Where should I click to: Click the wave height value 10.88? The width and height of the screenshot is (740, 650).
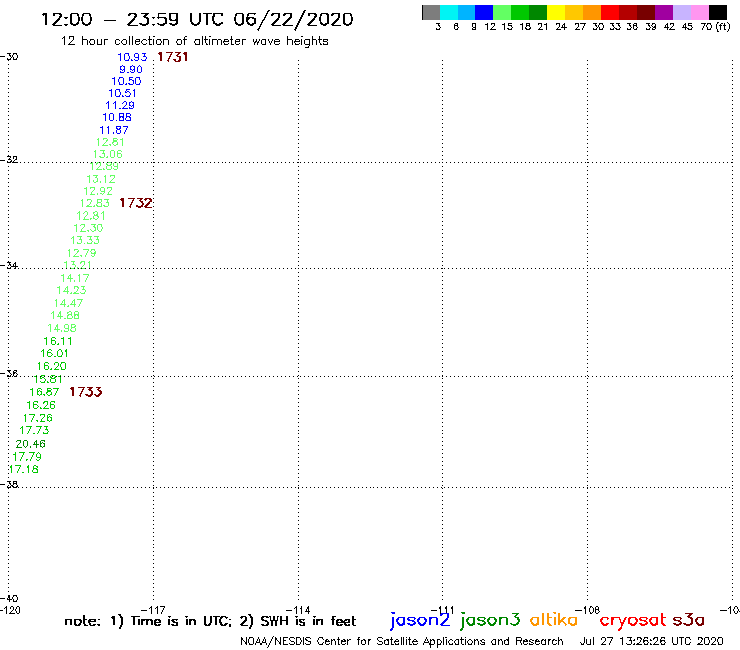117,118
